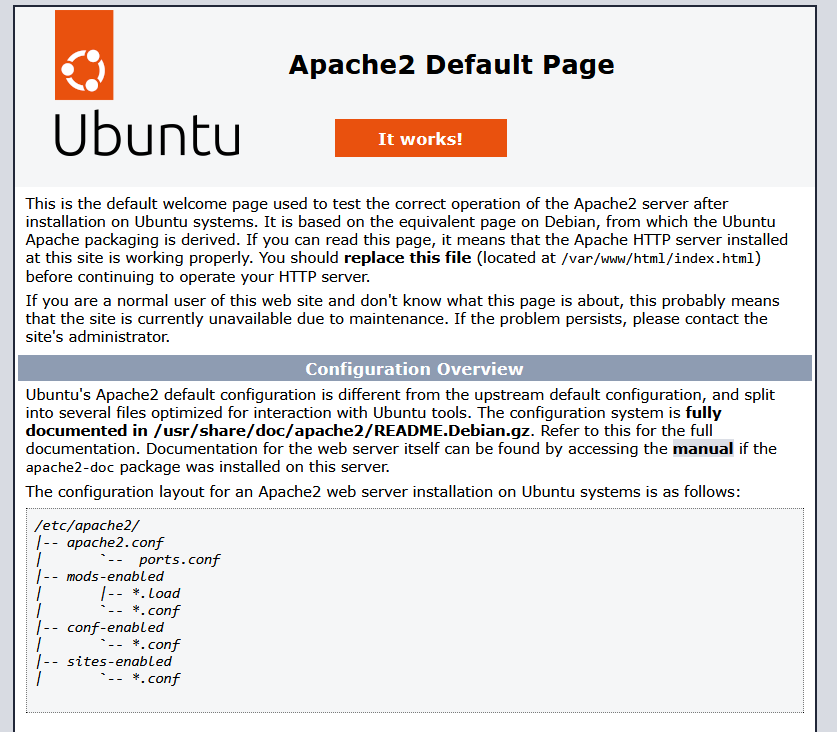Click the "If you are a normal user" paragraph
Image resolution: width=837 pixels, height=732 pixels.
[x=400, y=319]
